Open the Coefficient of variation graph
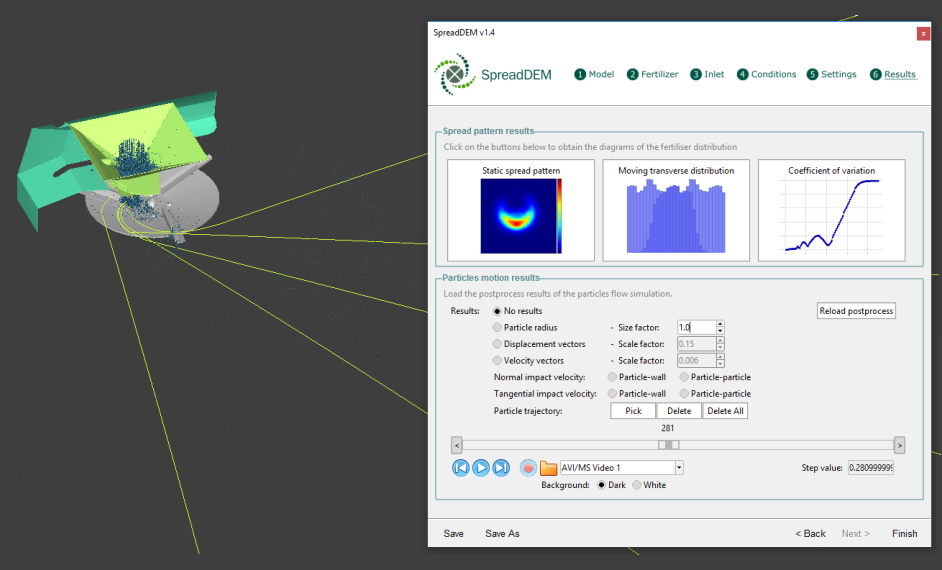The height and width of the screenshot is (570, 942). coord(831,210)
